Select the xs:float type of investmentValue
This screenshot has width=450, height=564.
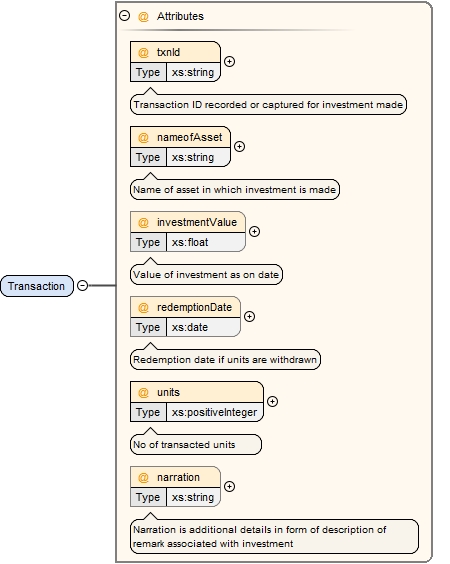coord(206,242)
